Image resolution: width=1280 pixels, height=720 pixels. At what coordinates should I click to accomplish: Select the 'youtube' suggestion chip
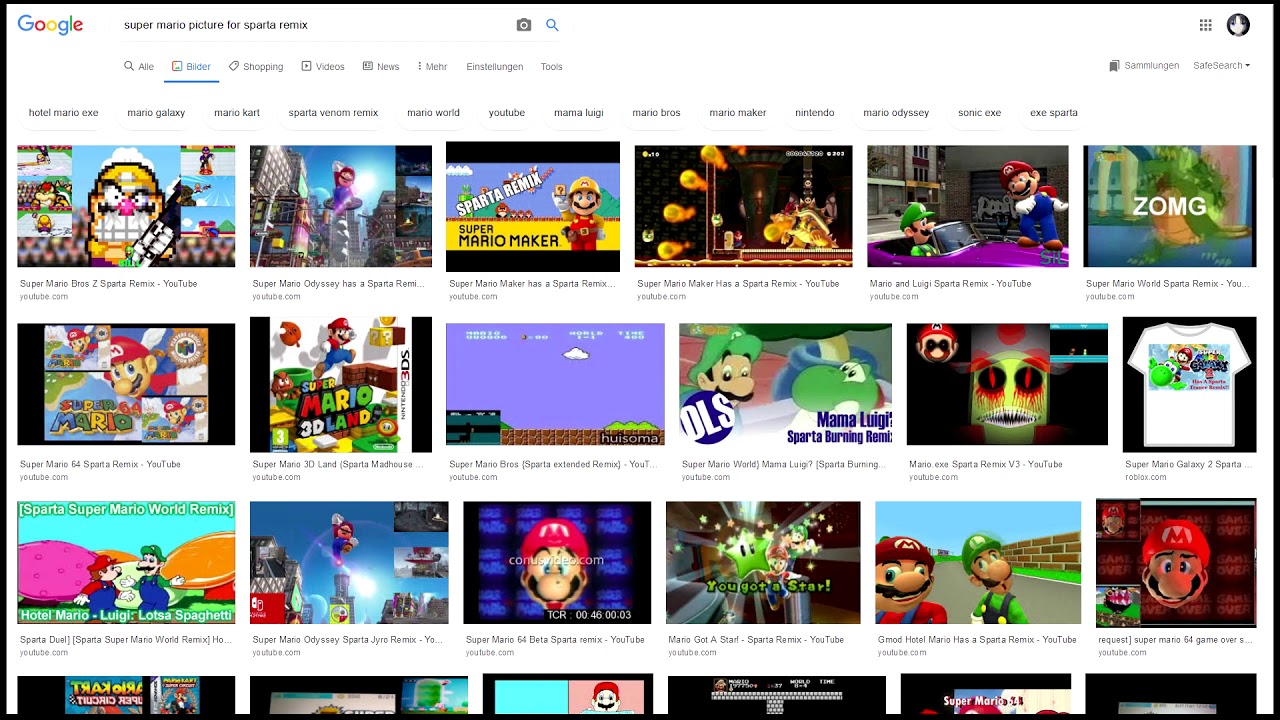click(507, 113)
